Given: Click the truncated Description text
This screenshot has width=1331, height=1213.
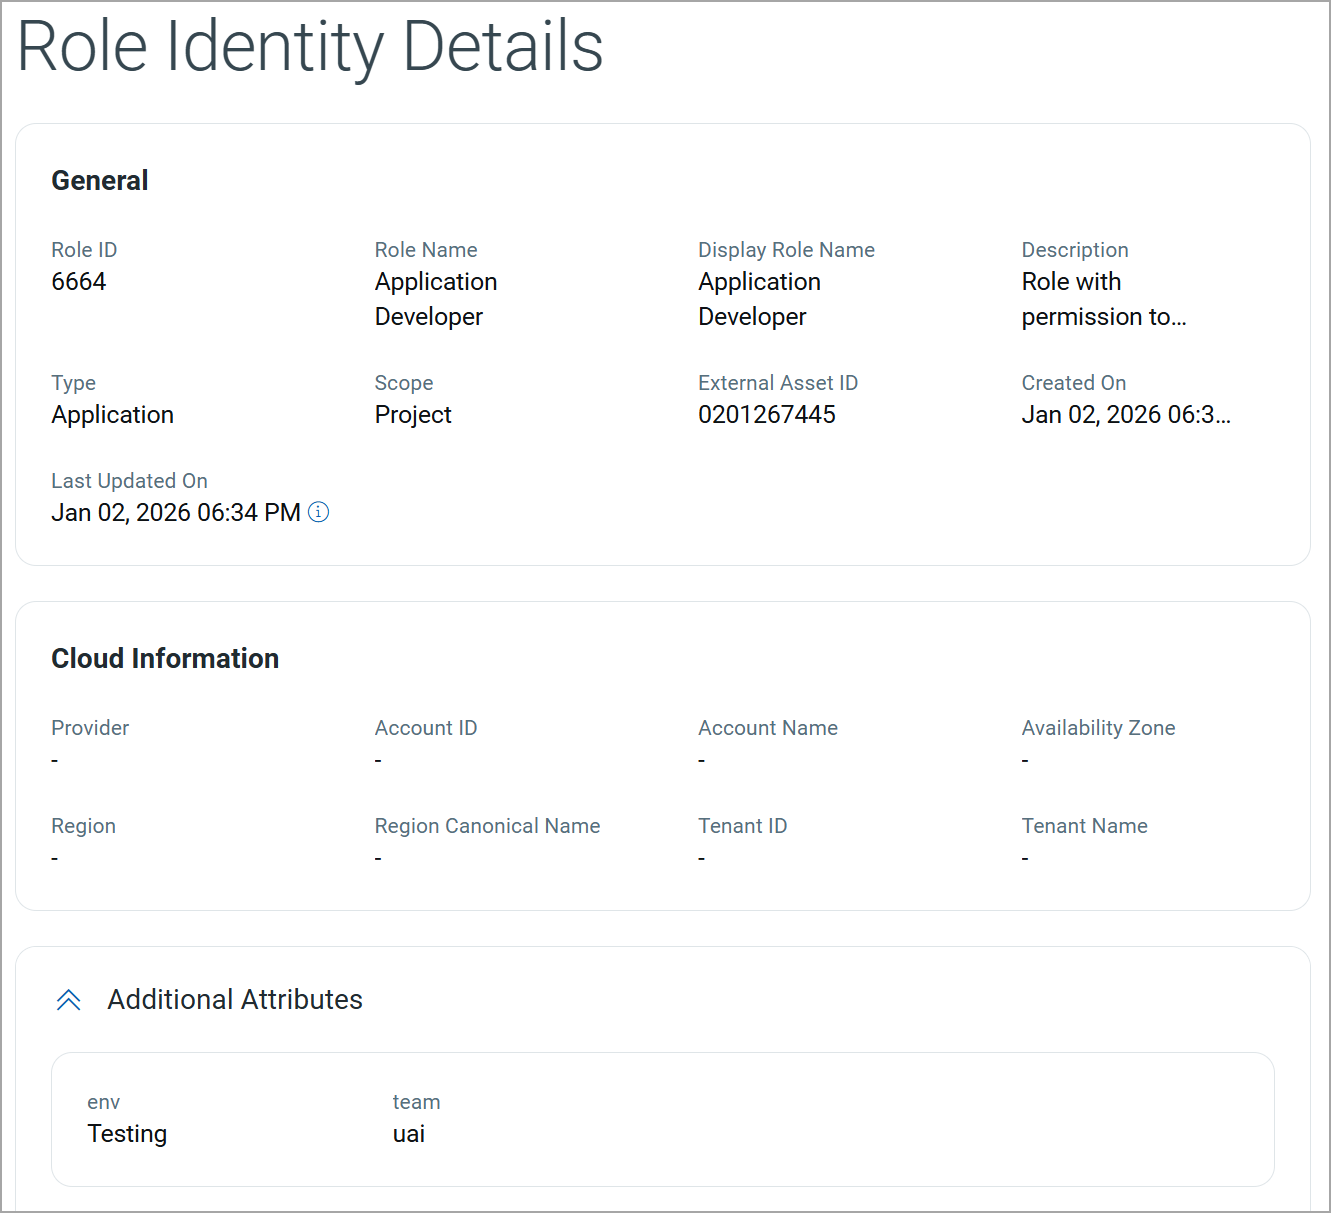Looking at the screenshot, I should coord(1103,299).
